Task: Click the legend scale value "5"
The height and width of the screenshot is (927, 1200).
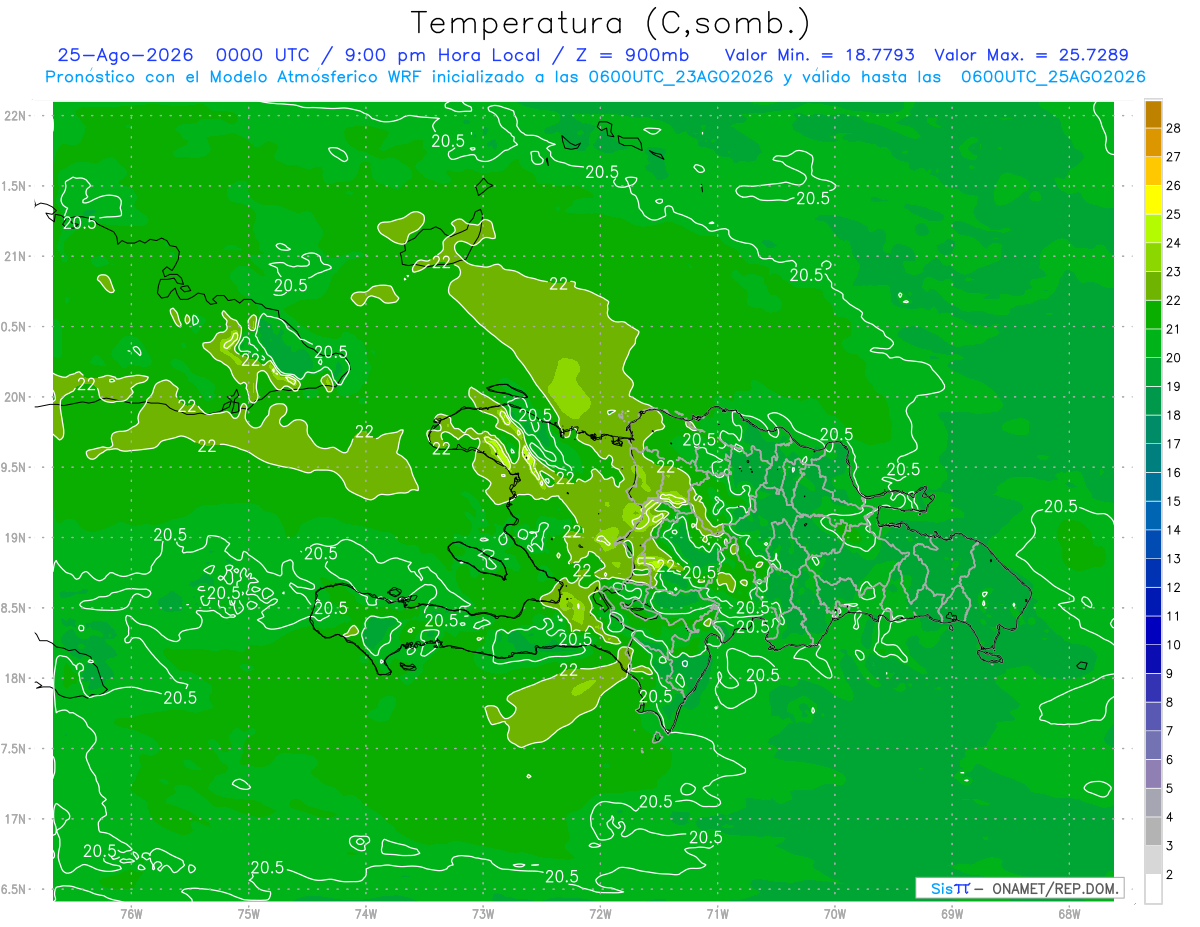Action: point(1170,789)
